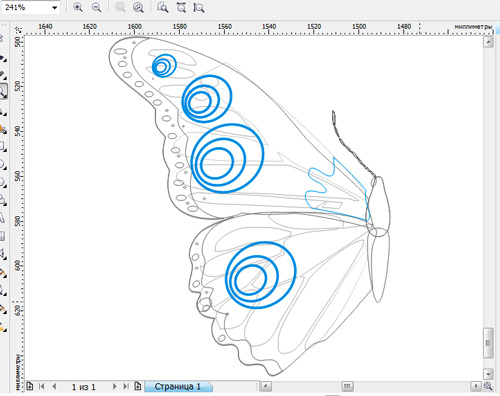Image resolution: width=500 pixels, height=396 pixels.
Task: Click the 'миллиметры' ruler units label
Action: pyautogui.click(x=473, y=27)
